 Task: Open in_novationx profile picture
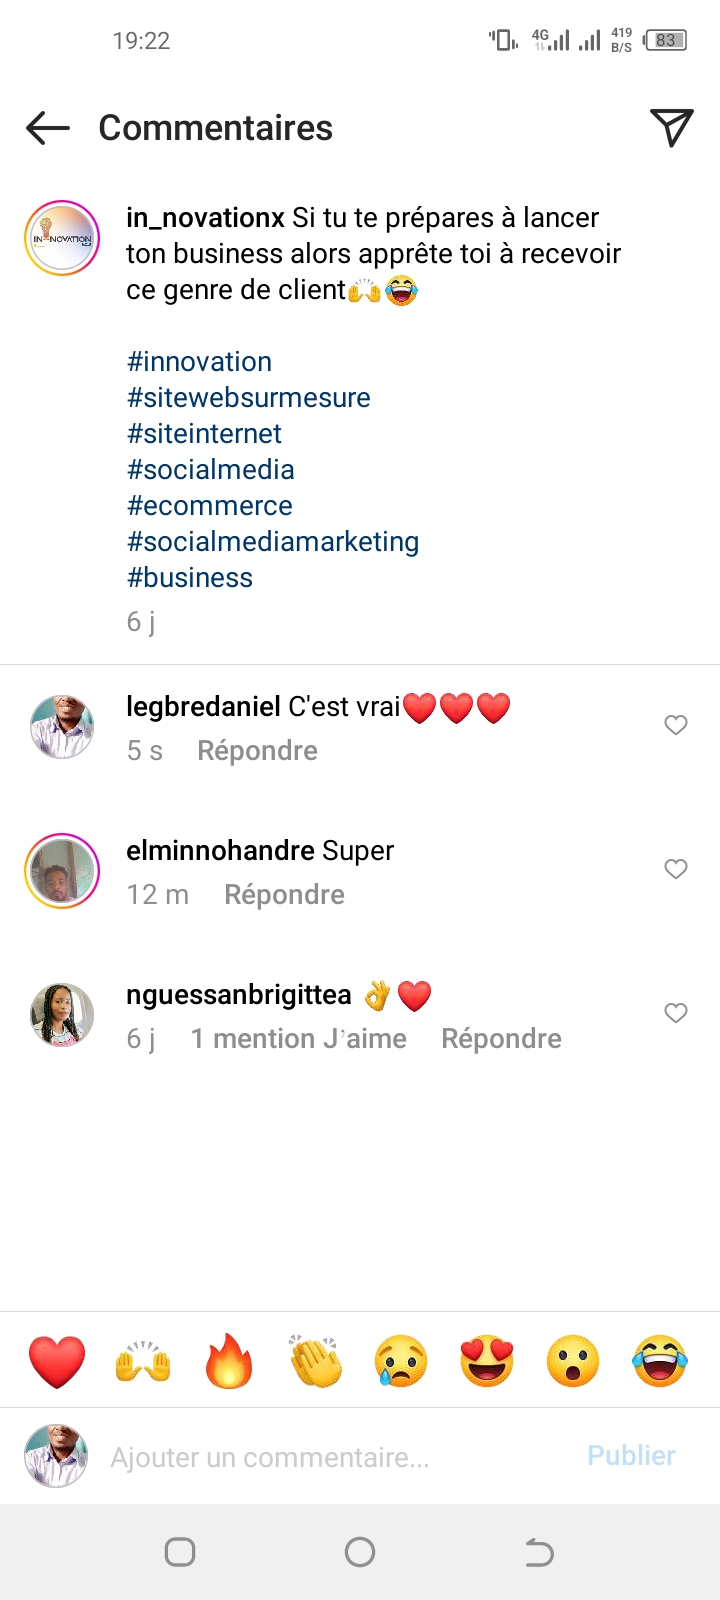click(62, 238)
